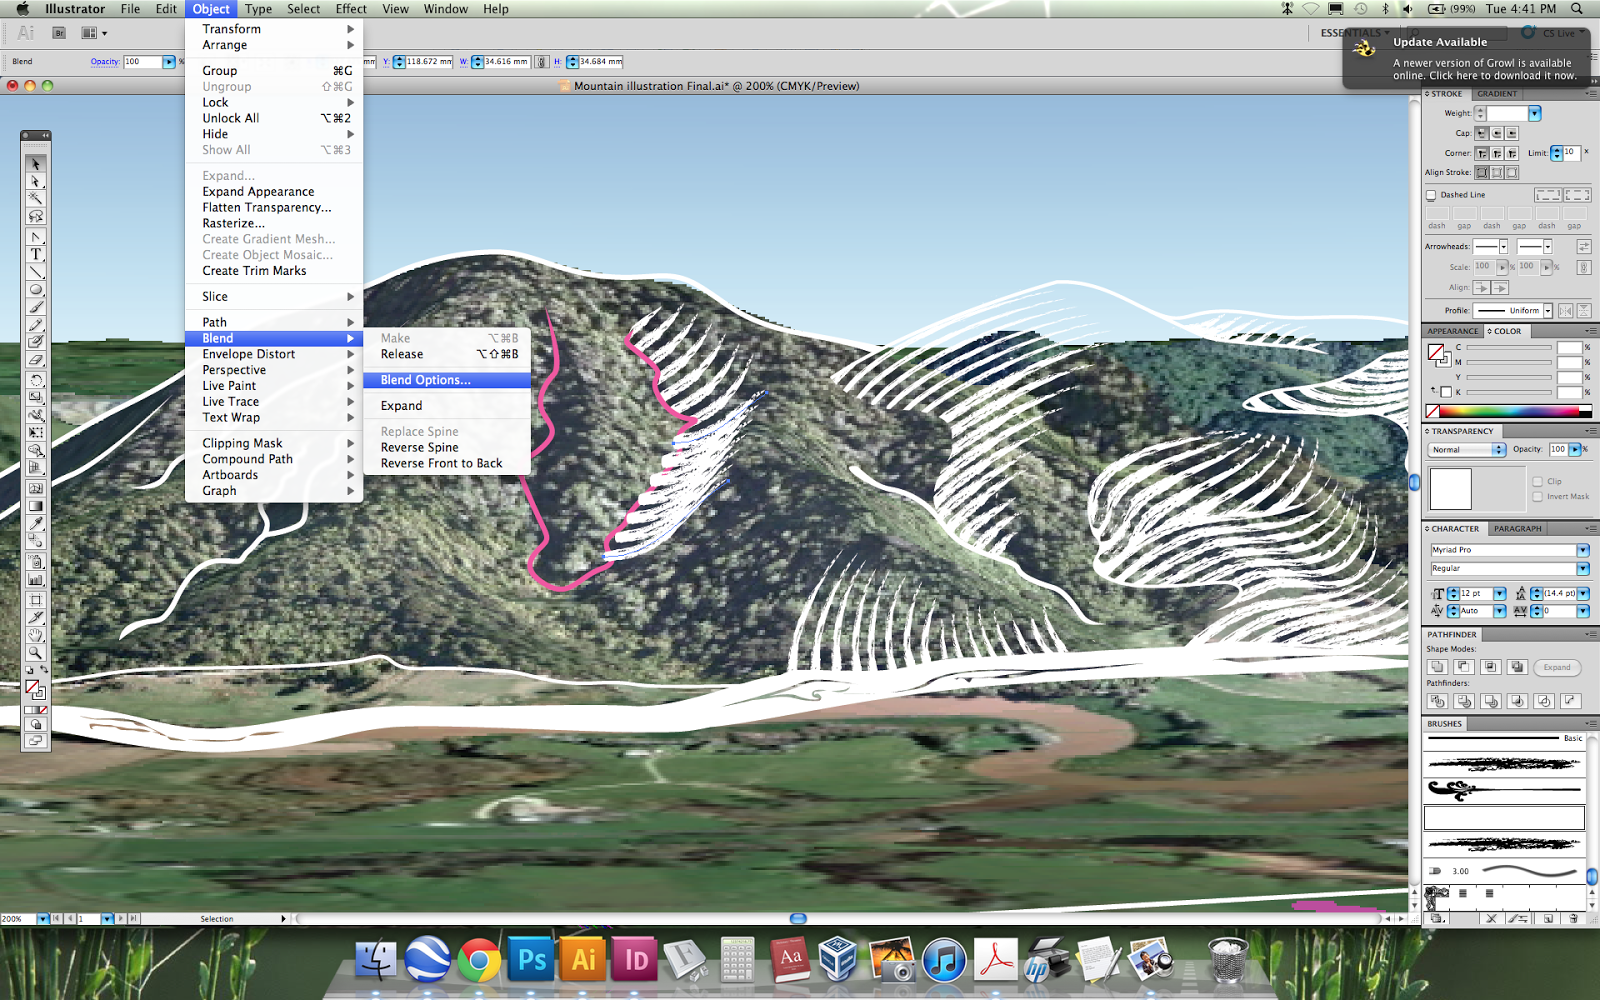Activate the Rotate tool
The width and height of the screenshot is (1600, 1000).
[36, 380]
